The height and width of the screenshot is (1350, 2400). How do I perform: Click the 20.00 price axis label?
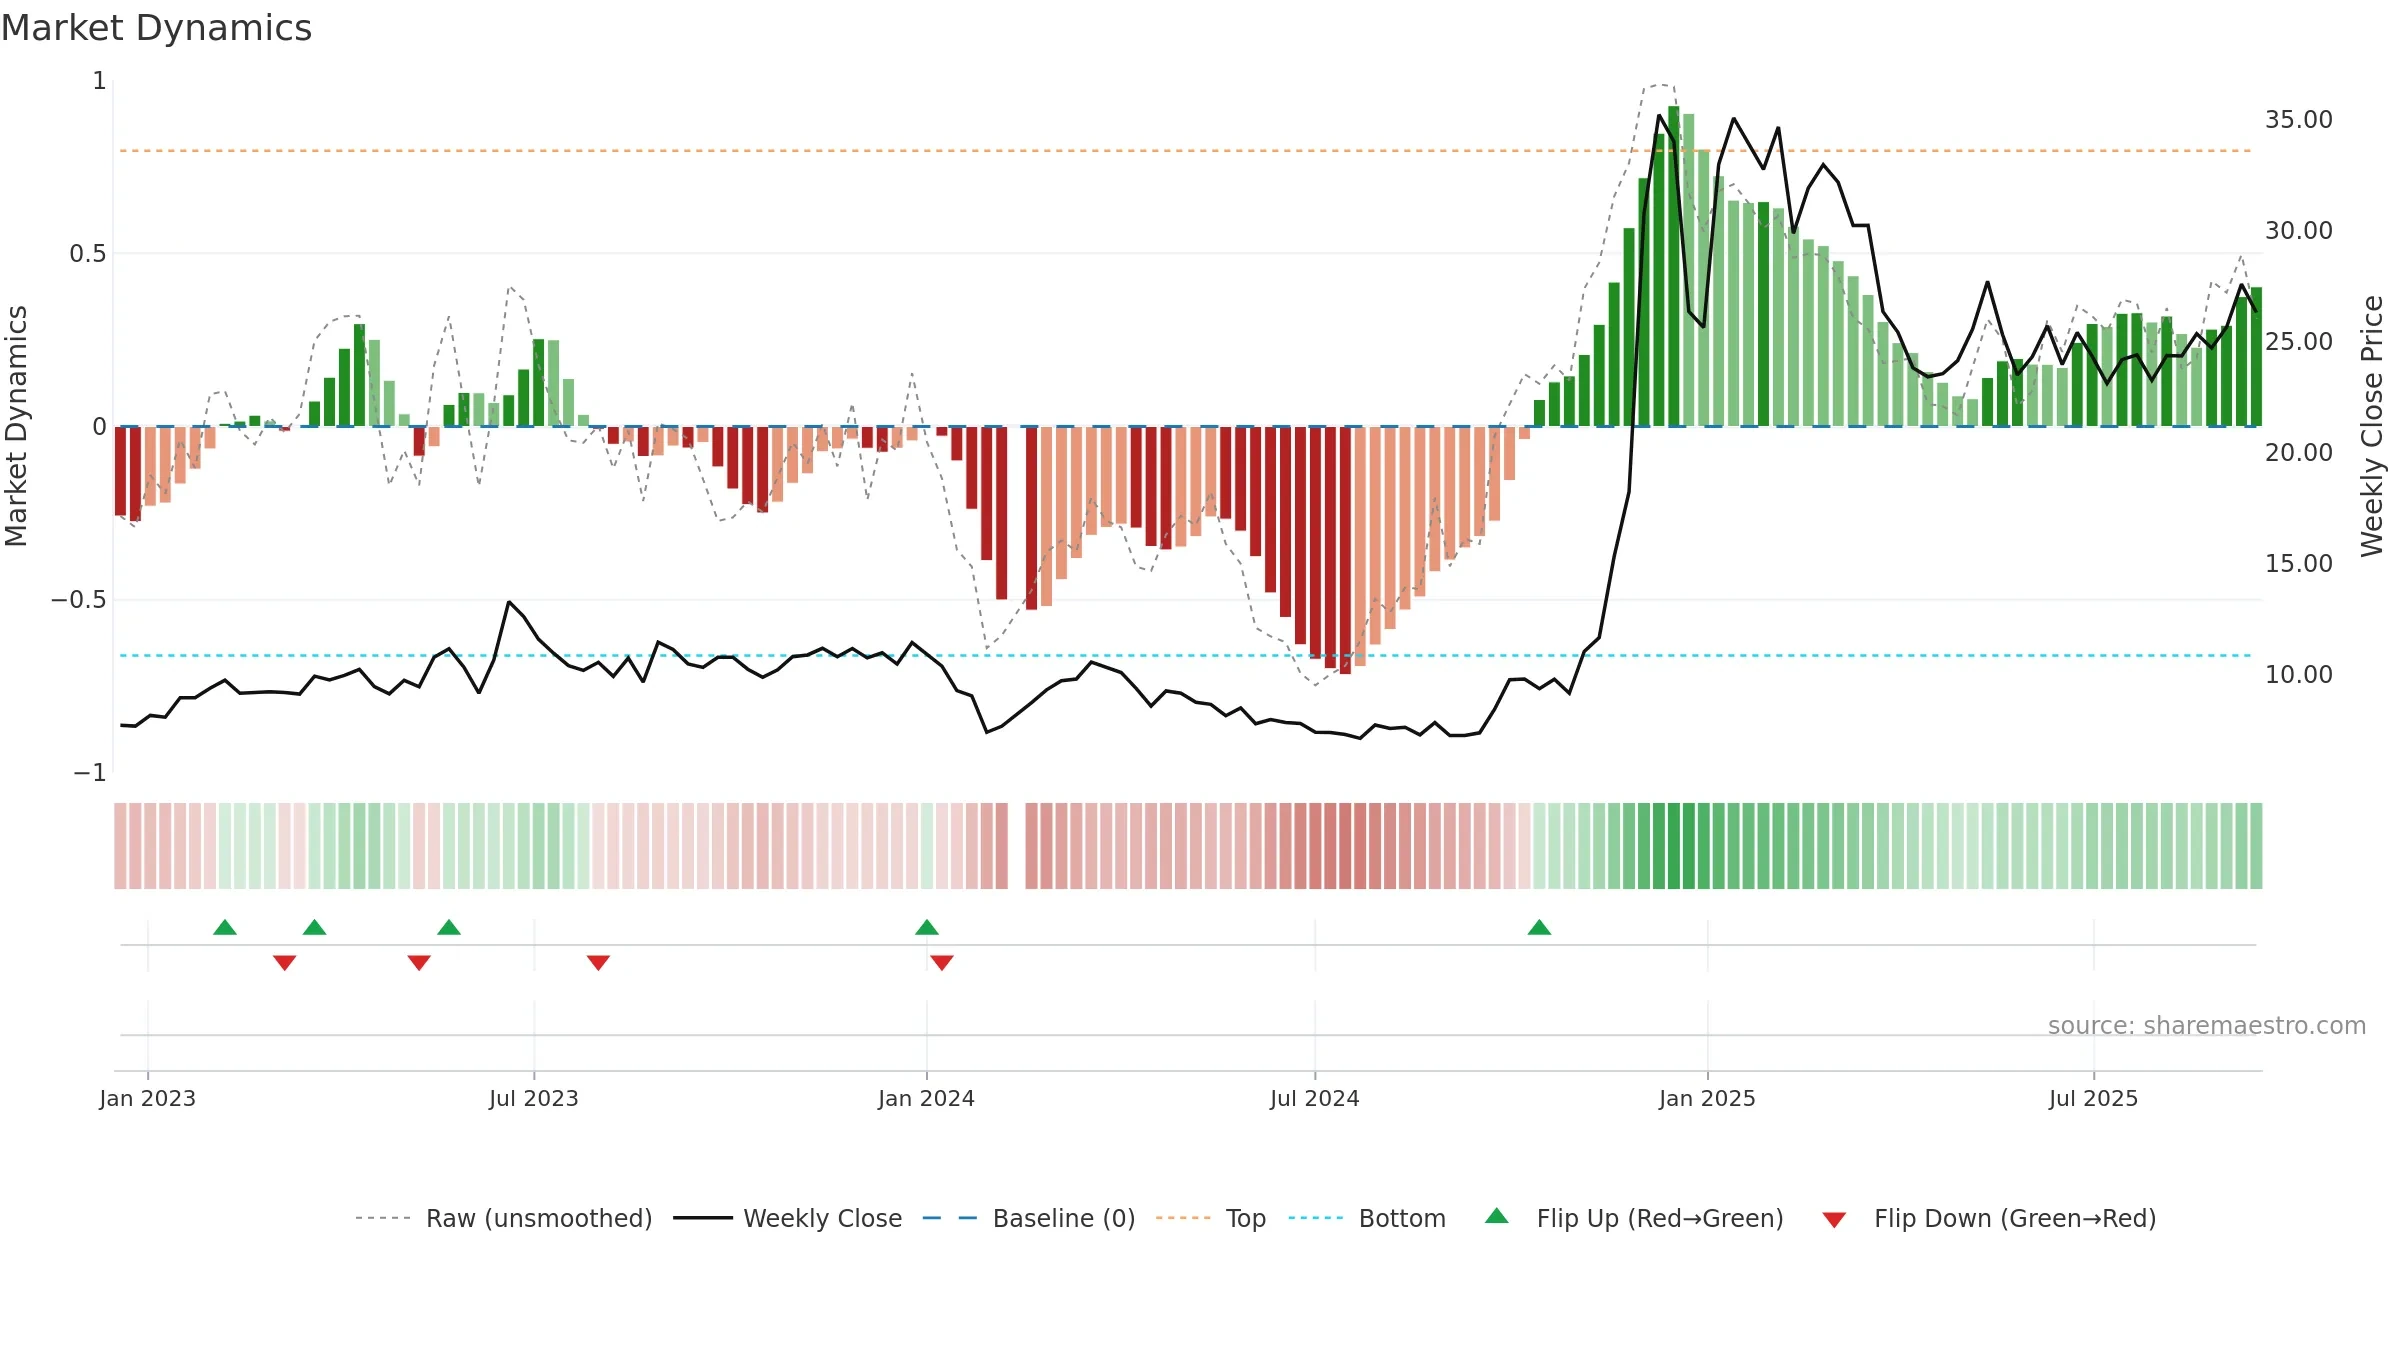tap(2299, 453)
